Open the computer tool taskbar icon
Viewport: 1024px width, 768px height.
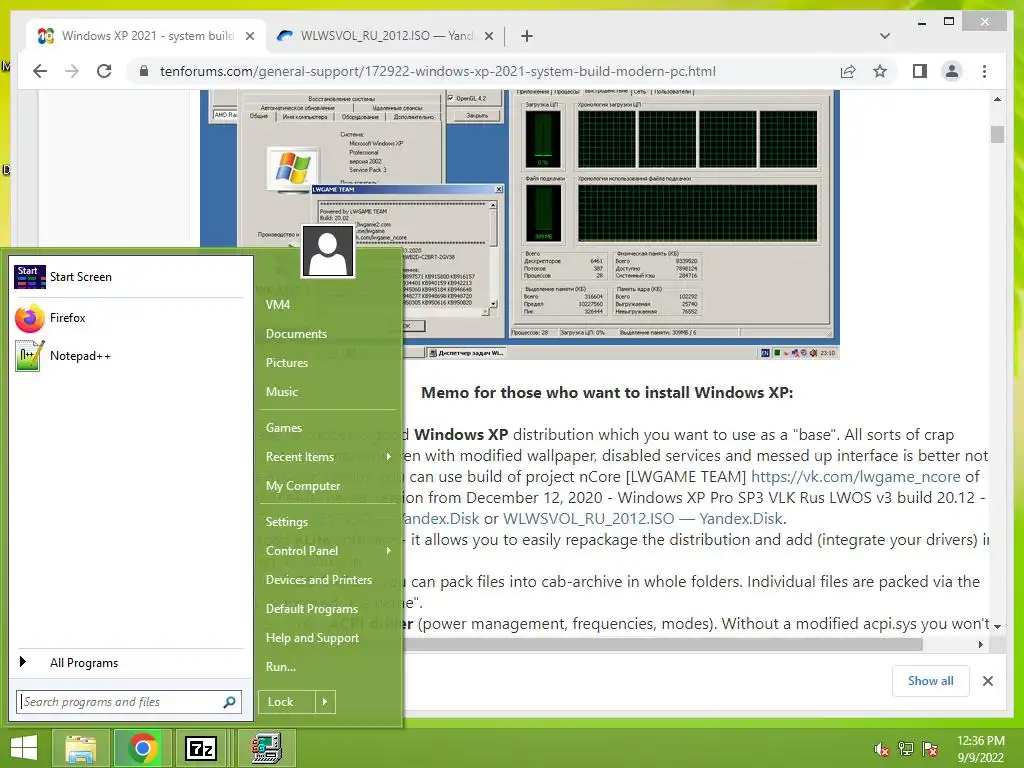point(266,748)
